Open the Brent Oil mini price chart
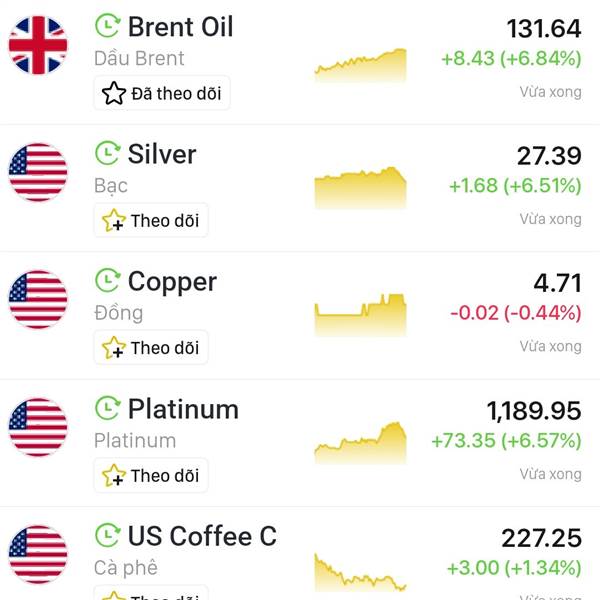Viewport: 600px width, 600px height. (360, 65)
